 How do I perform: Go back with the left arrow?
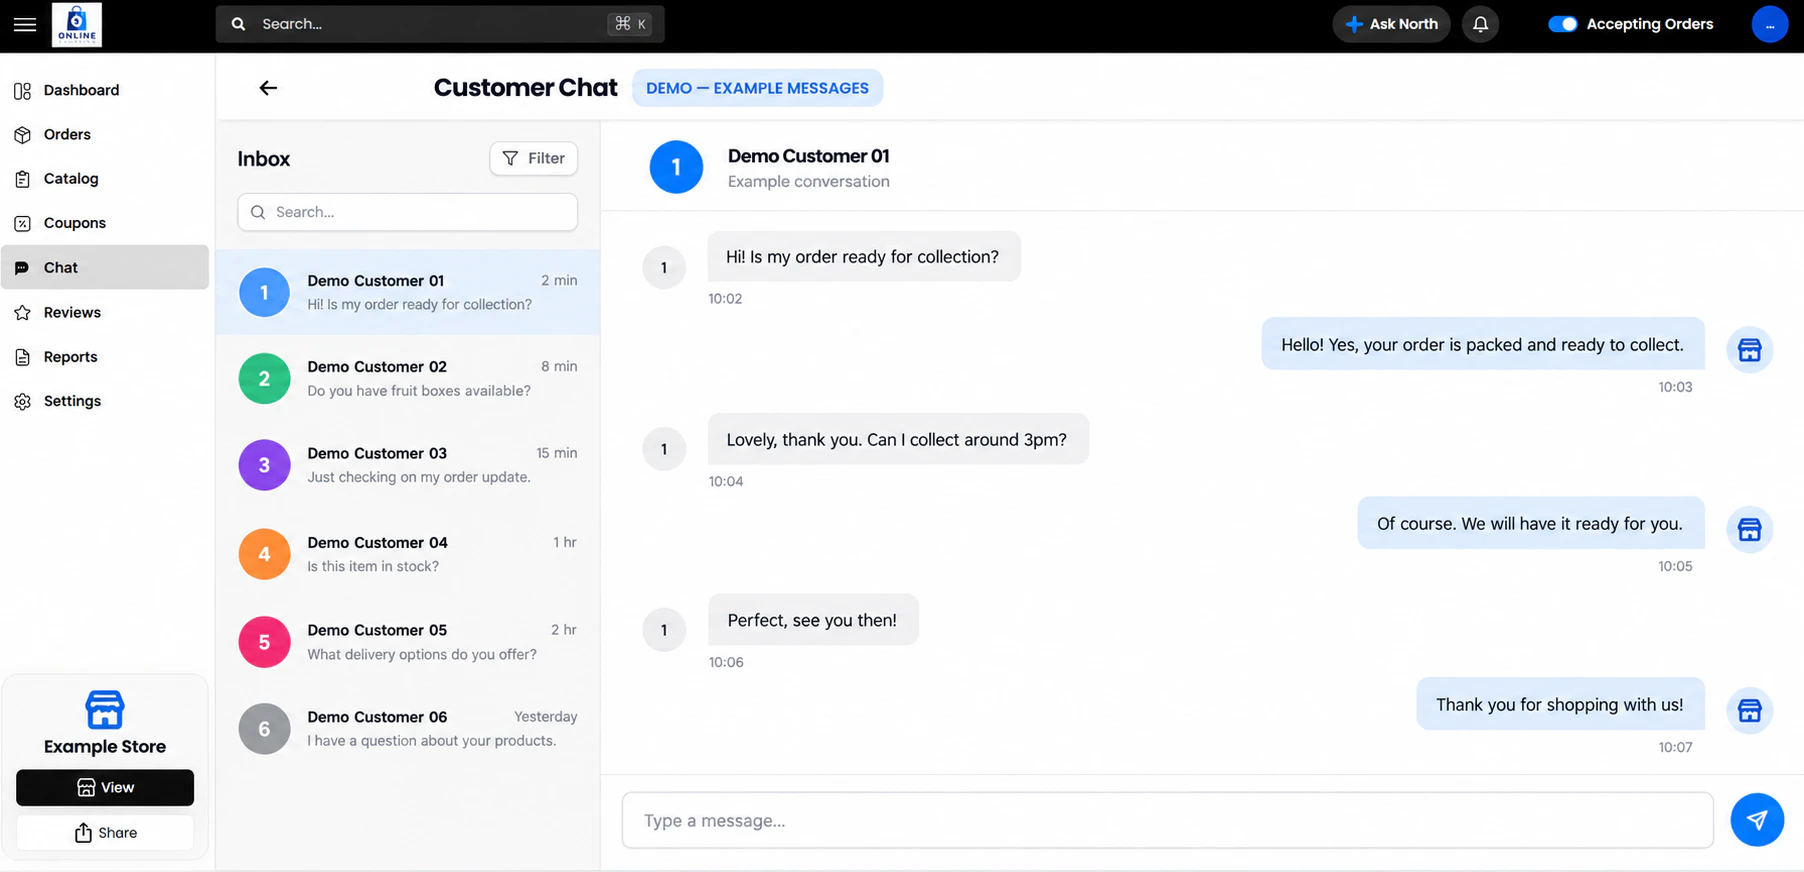pyautogui.click(x=268, y=88)
